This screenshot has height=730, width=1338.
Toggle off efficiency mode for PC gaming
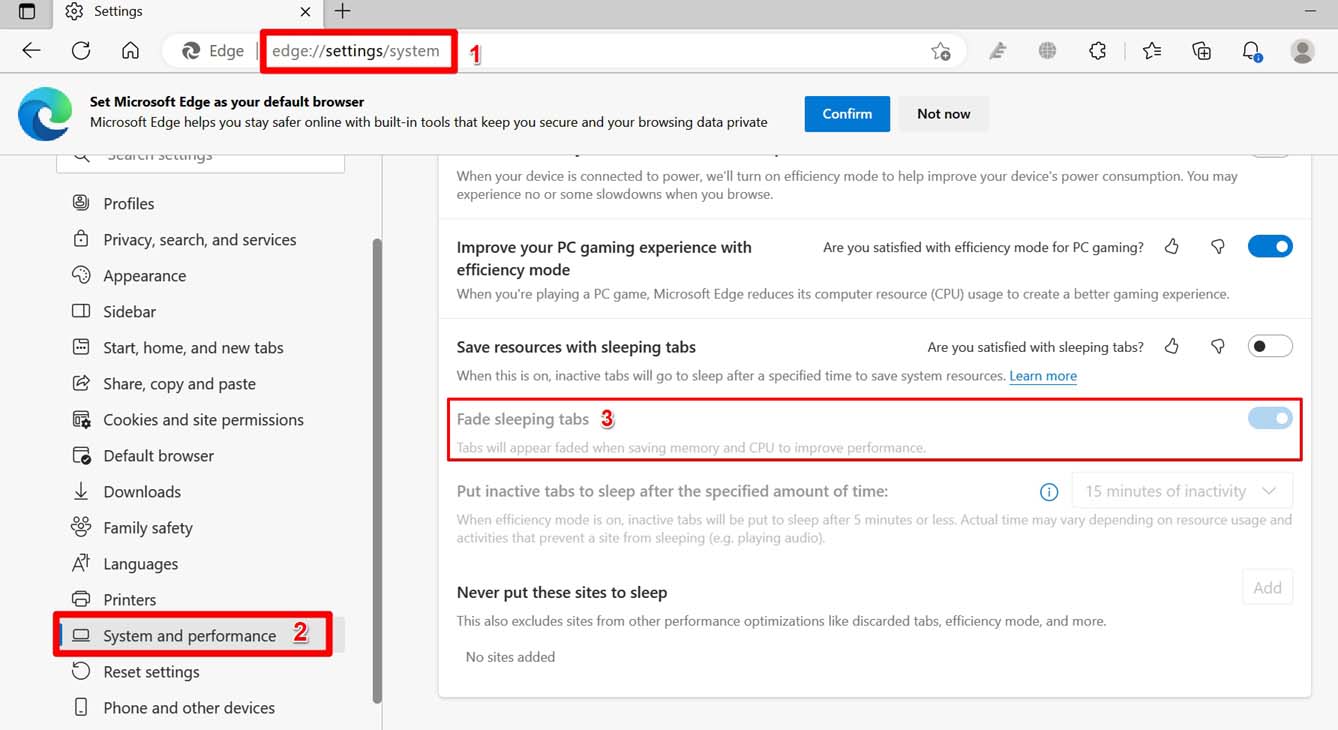pyautogui.click(x=1270, y=246)
